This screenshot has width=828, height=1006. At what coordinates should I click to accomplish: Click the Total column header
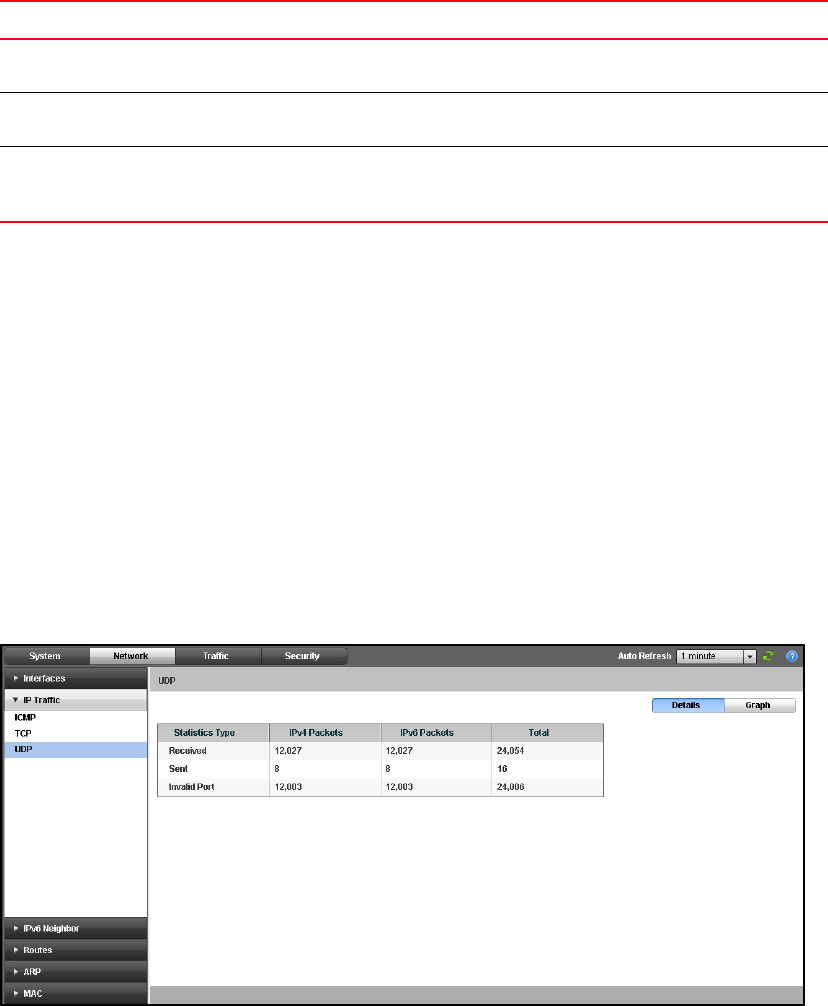pos(548,733)
